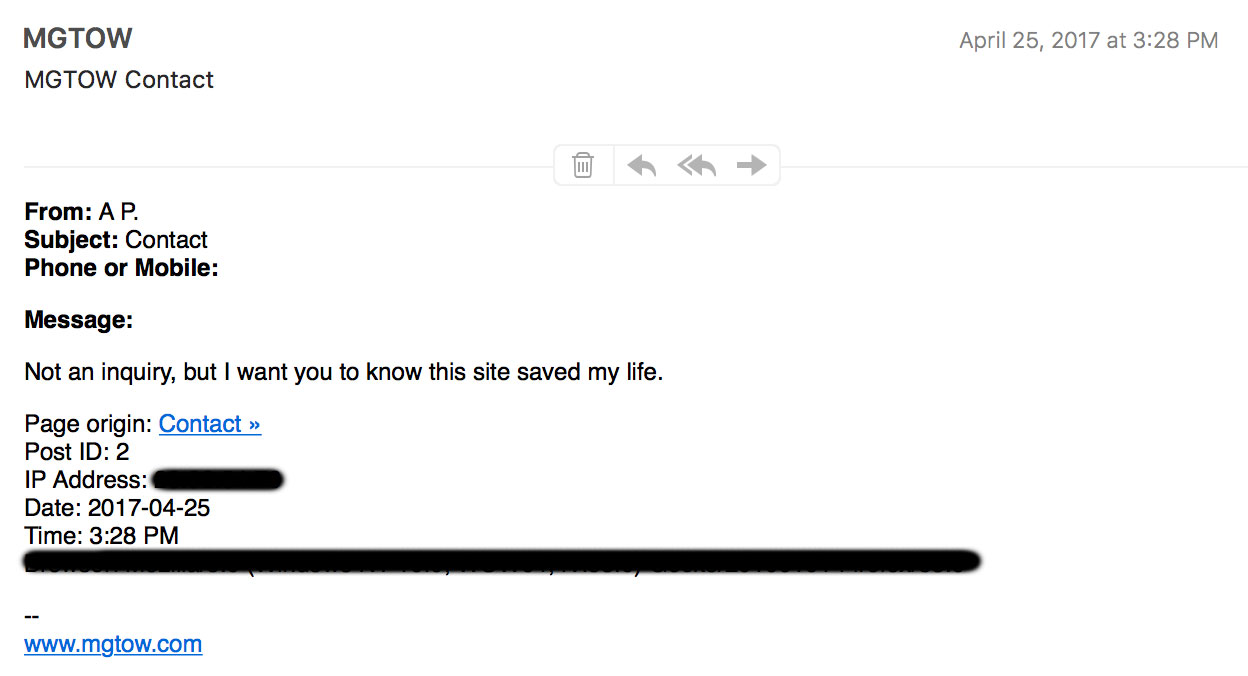This screenshot has height=676, width=1248.
Task: Click the redacted IP address bar
Action: (218, 480)
